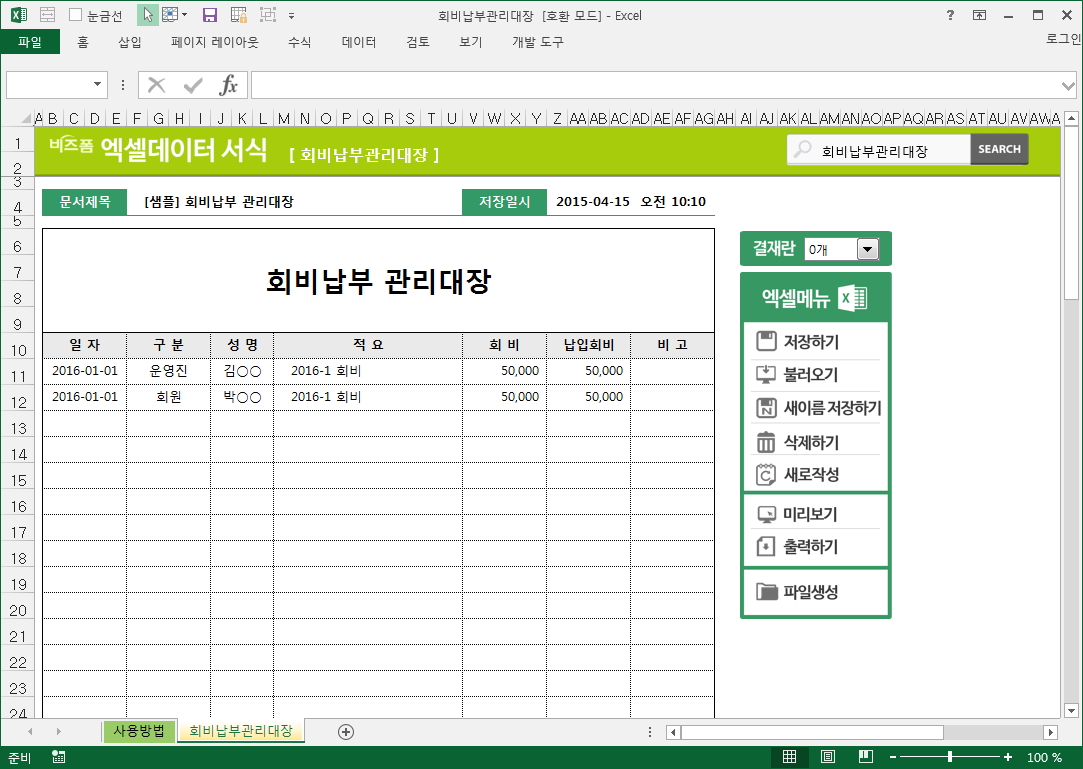The height and width of the screenshot is (769, 1083).
Task: Click the 저장하기 save button
Action: [815, 341]
